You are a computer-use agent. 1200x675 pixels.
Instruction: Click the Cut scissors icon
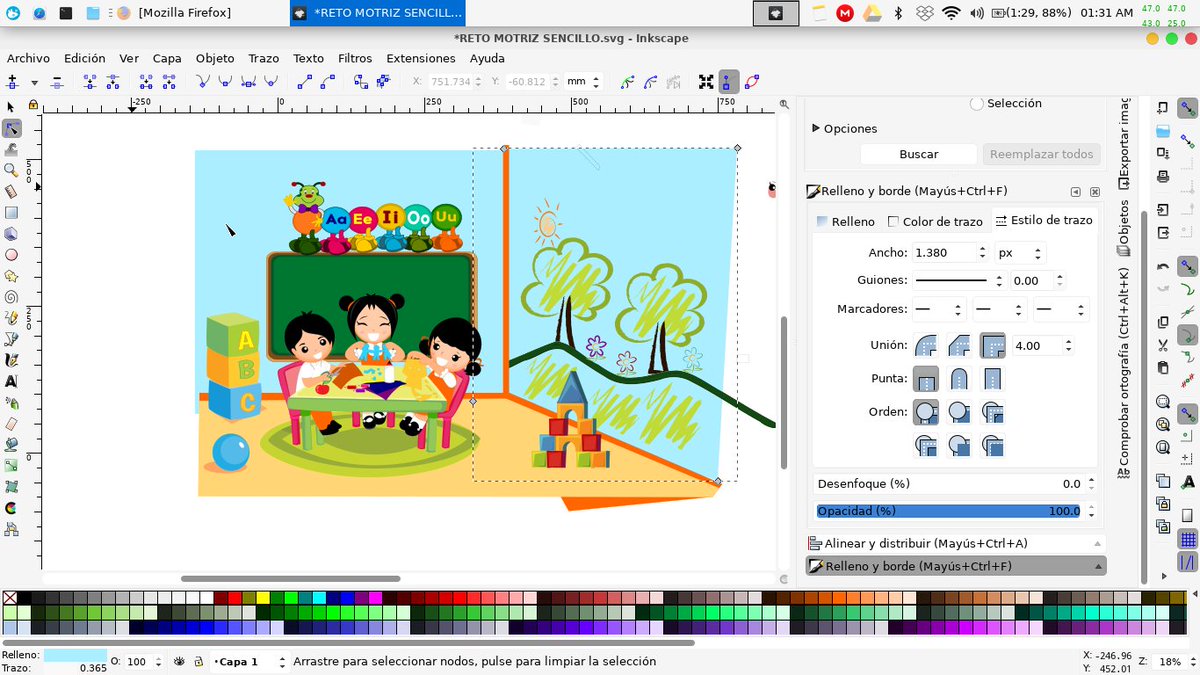(1163, 345)
